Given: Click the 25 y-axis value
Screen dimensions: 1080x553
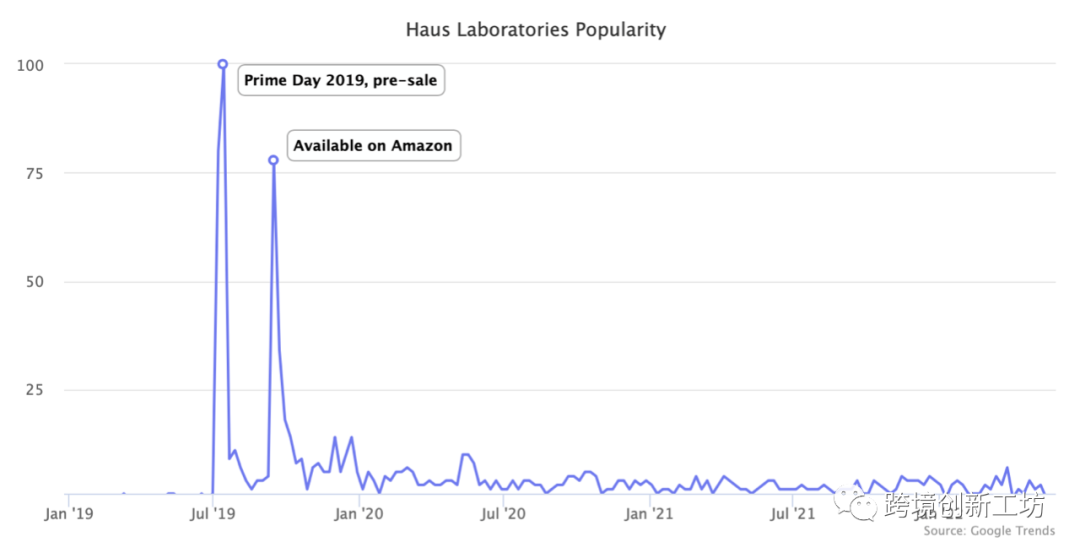Looking at the screenshot, I should click(x=34, y=390).
